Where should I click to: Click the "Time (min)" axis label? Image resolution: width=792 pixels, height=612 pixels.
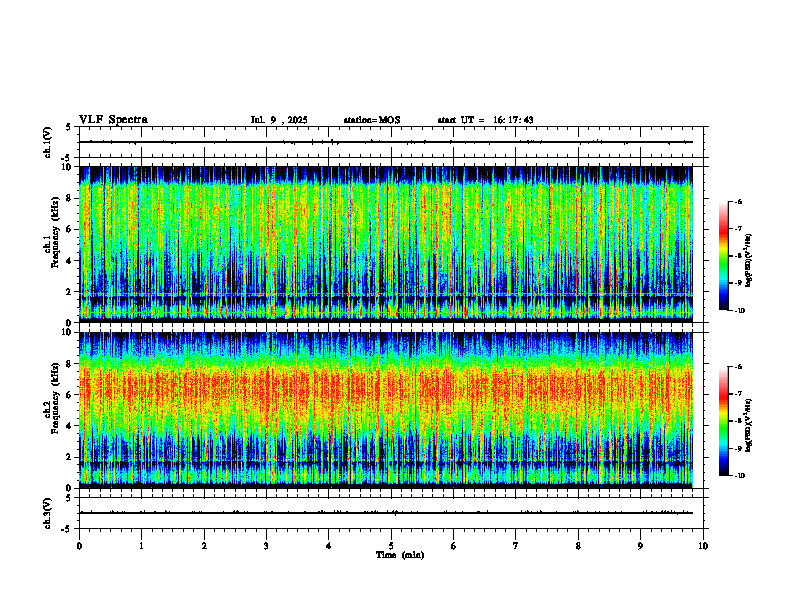(400, 555)
